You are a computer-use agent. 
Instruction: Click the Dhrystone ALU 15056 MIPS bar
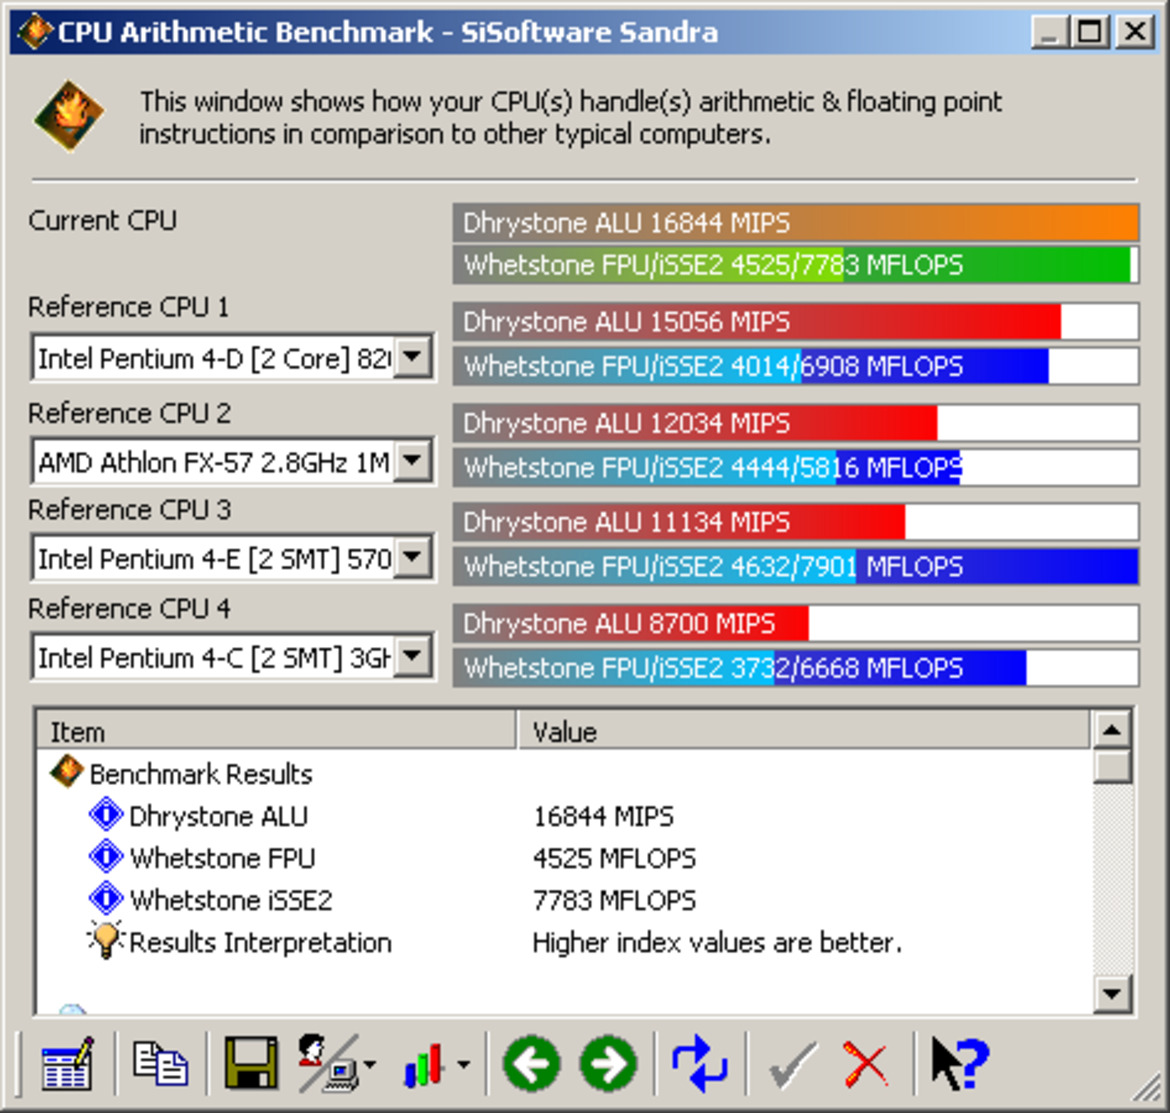(x=795, y=322)
